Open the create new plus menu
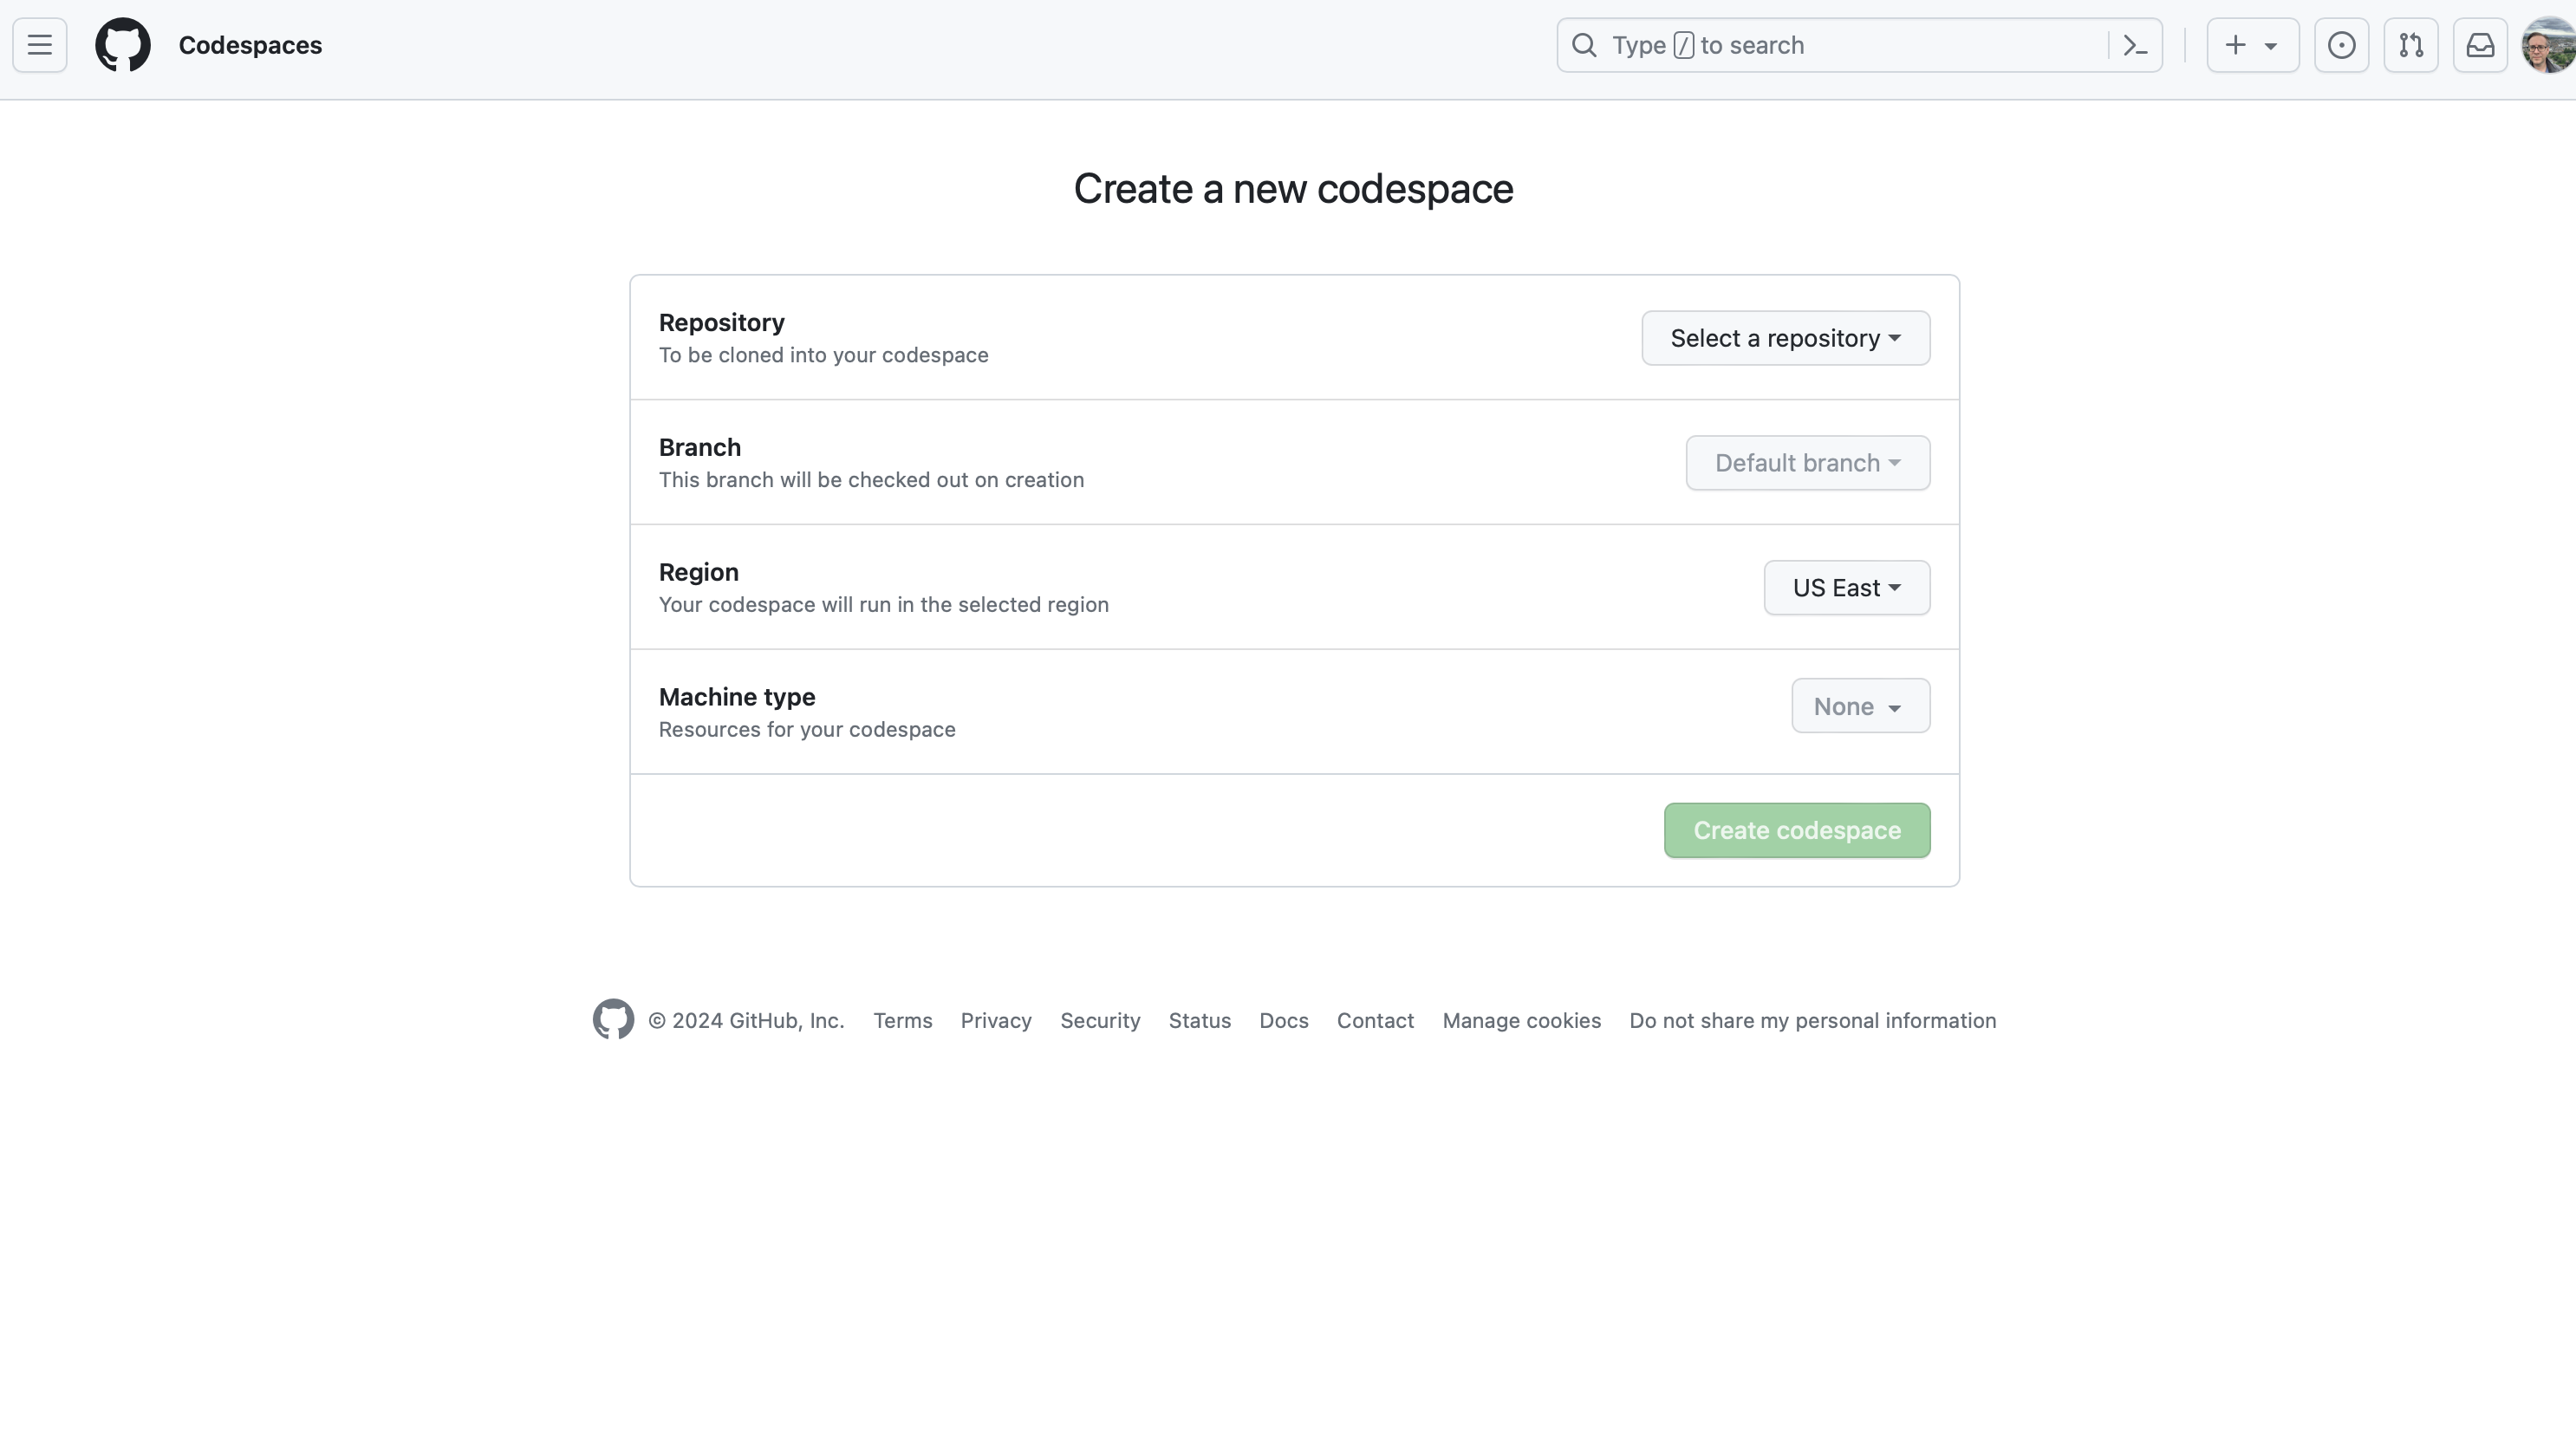This screenshot has height=1444, width=2576. coord(2252,45)
